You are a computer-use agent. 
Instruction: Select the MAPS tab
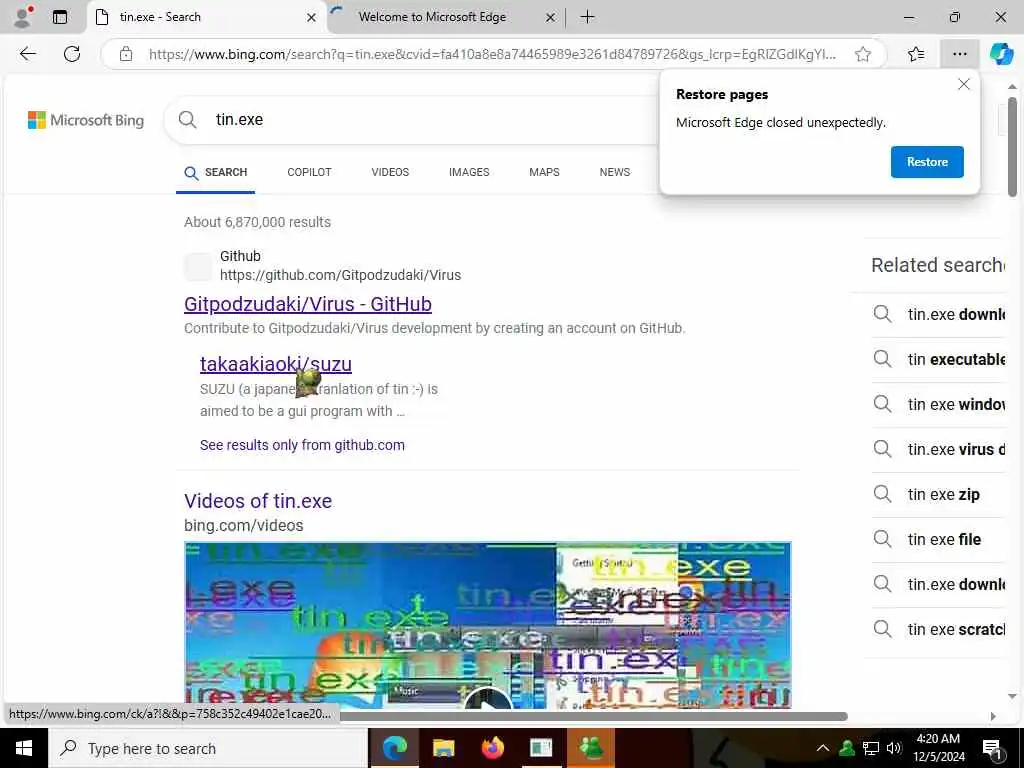click(x=544, y=172)
